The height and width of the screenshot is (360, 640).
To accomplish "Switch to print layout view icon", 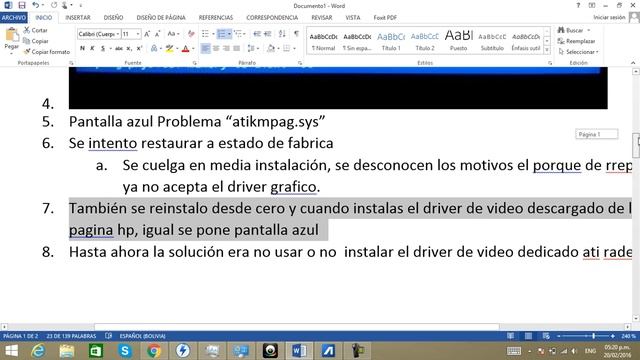I will click(x=528, y=336).
